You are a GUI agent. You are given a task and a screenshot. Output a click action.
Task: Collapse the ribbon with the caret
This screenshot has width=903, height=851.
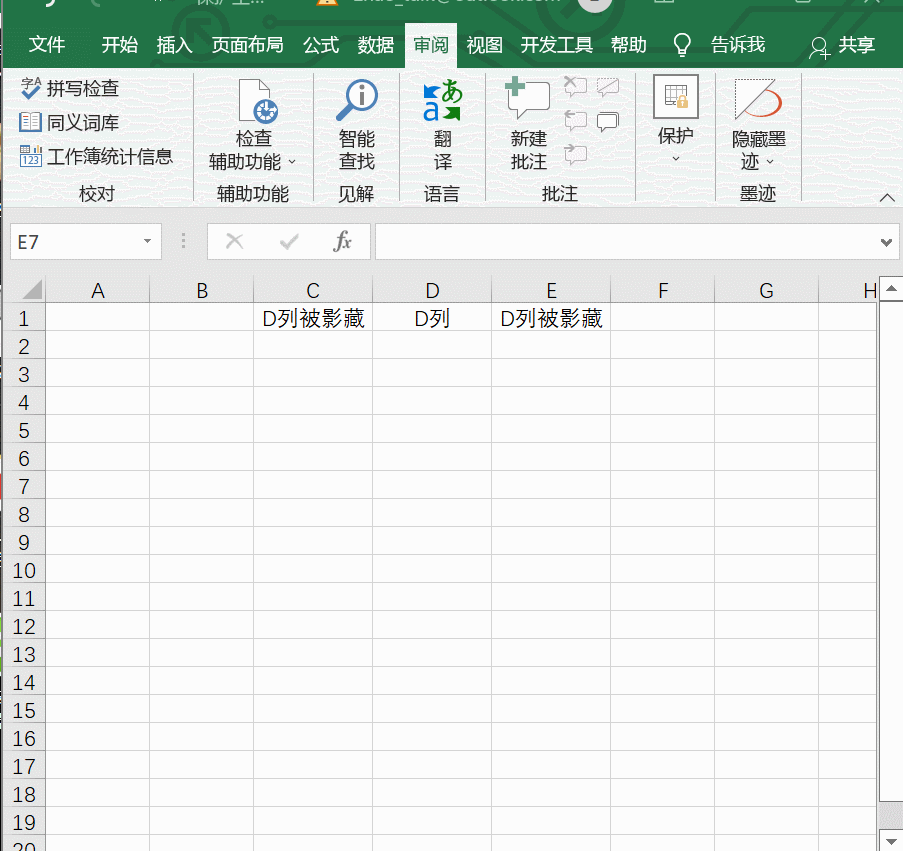887,198
